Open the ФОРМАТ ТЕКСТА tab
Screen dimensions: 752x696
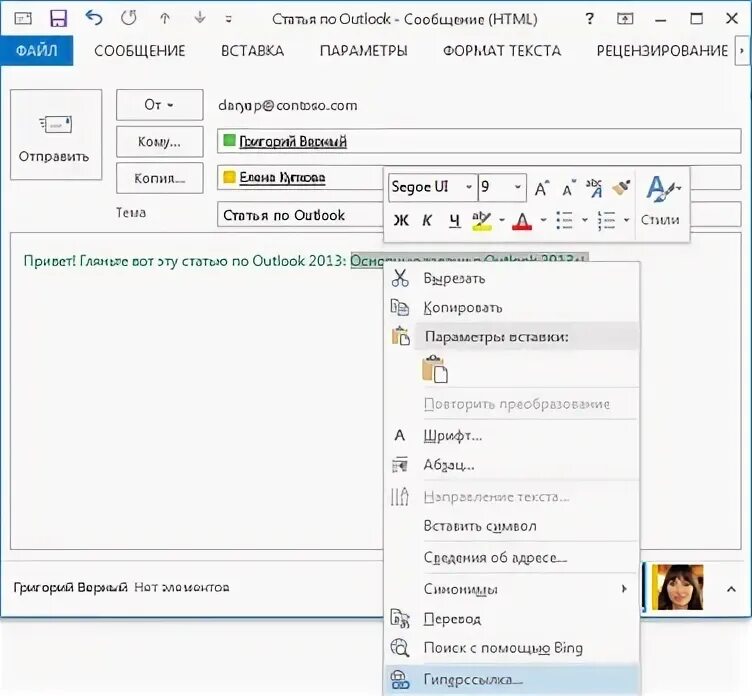502,50
